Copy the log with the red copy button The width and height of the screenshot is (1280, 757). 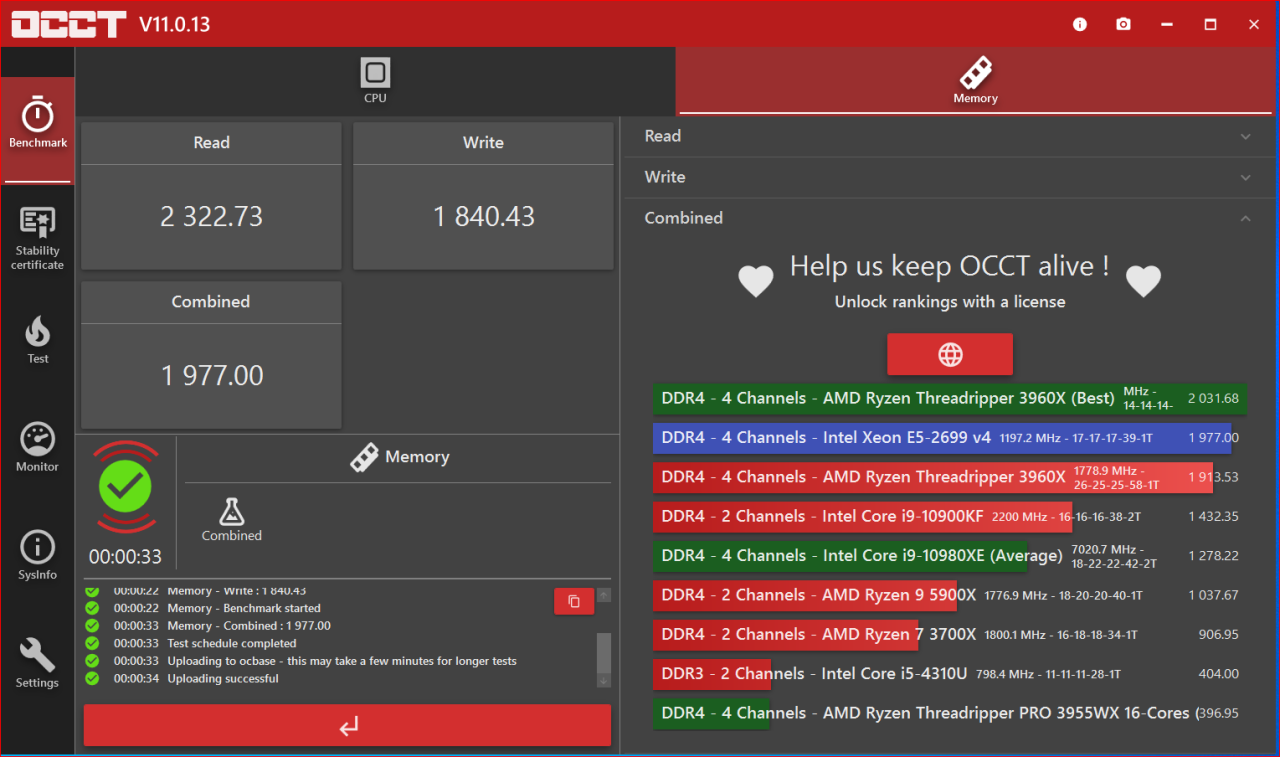click(574, 601)
